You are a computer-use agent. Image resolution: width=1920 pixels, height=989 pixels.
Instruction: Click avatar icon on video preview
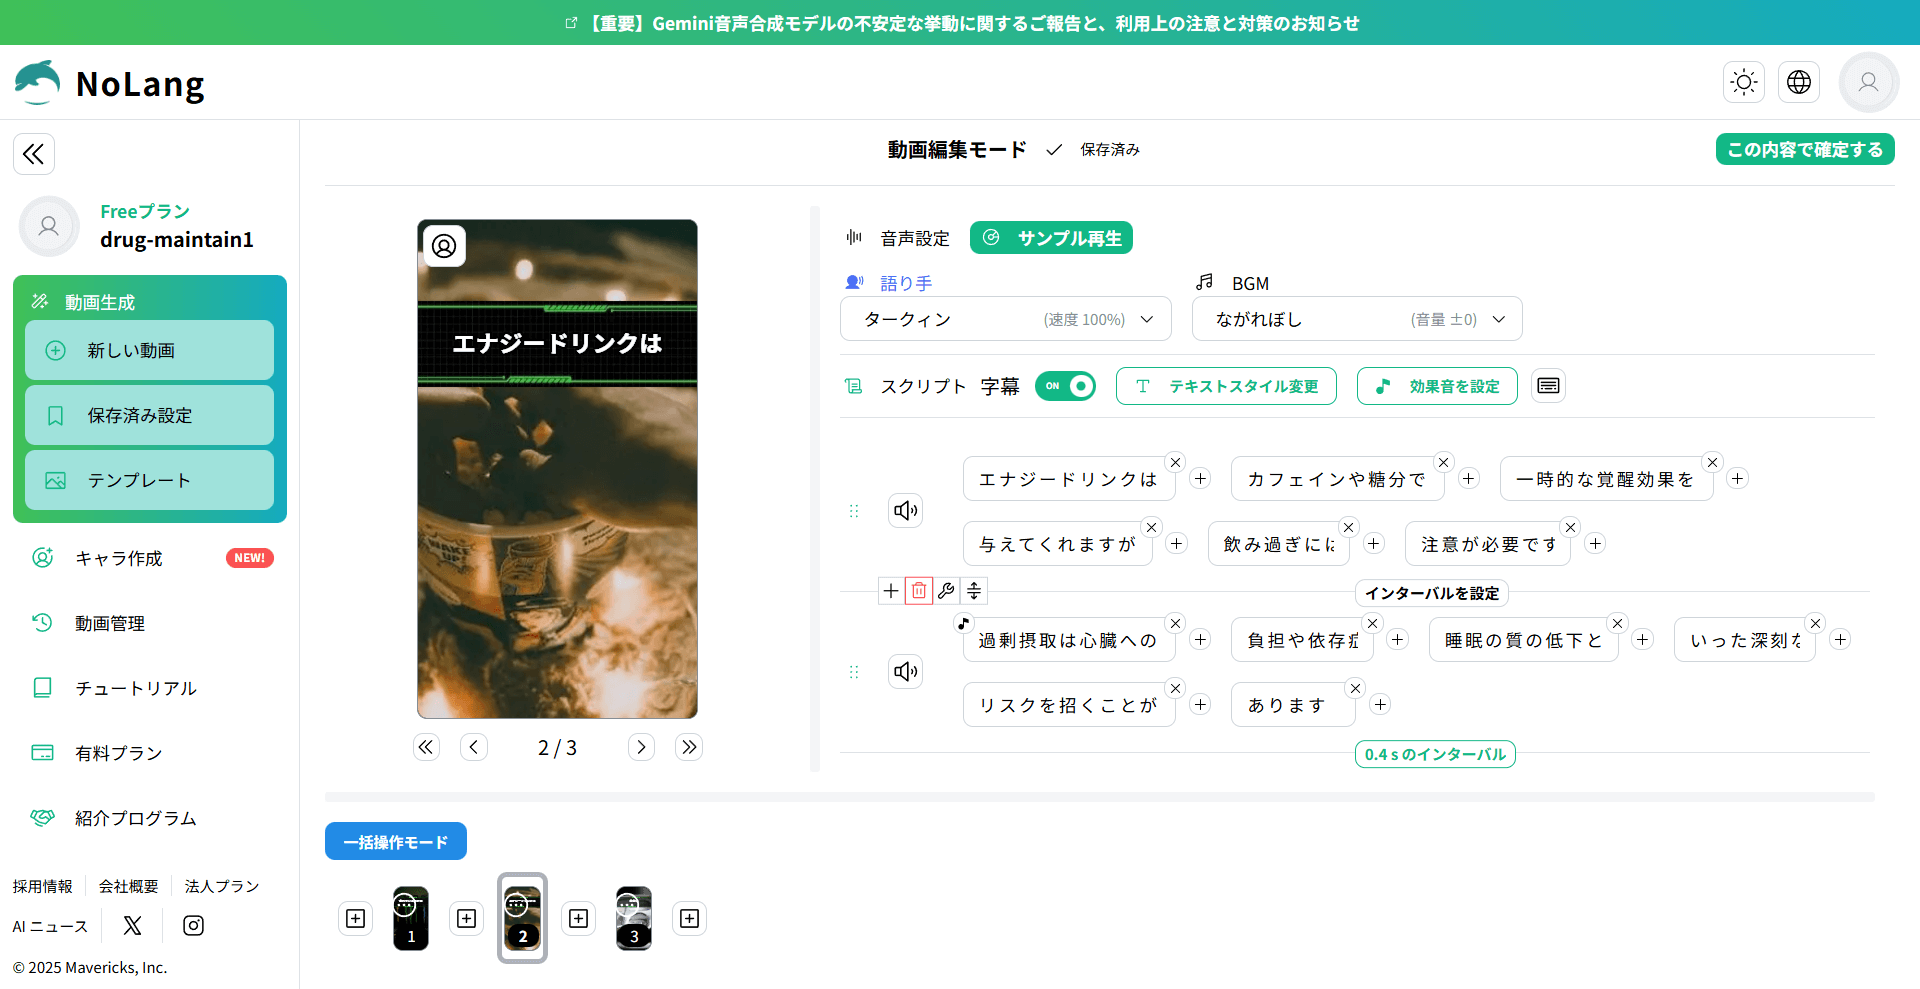[x=444, y=246]
